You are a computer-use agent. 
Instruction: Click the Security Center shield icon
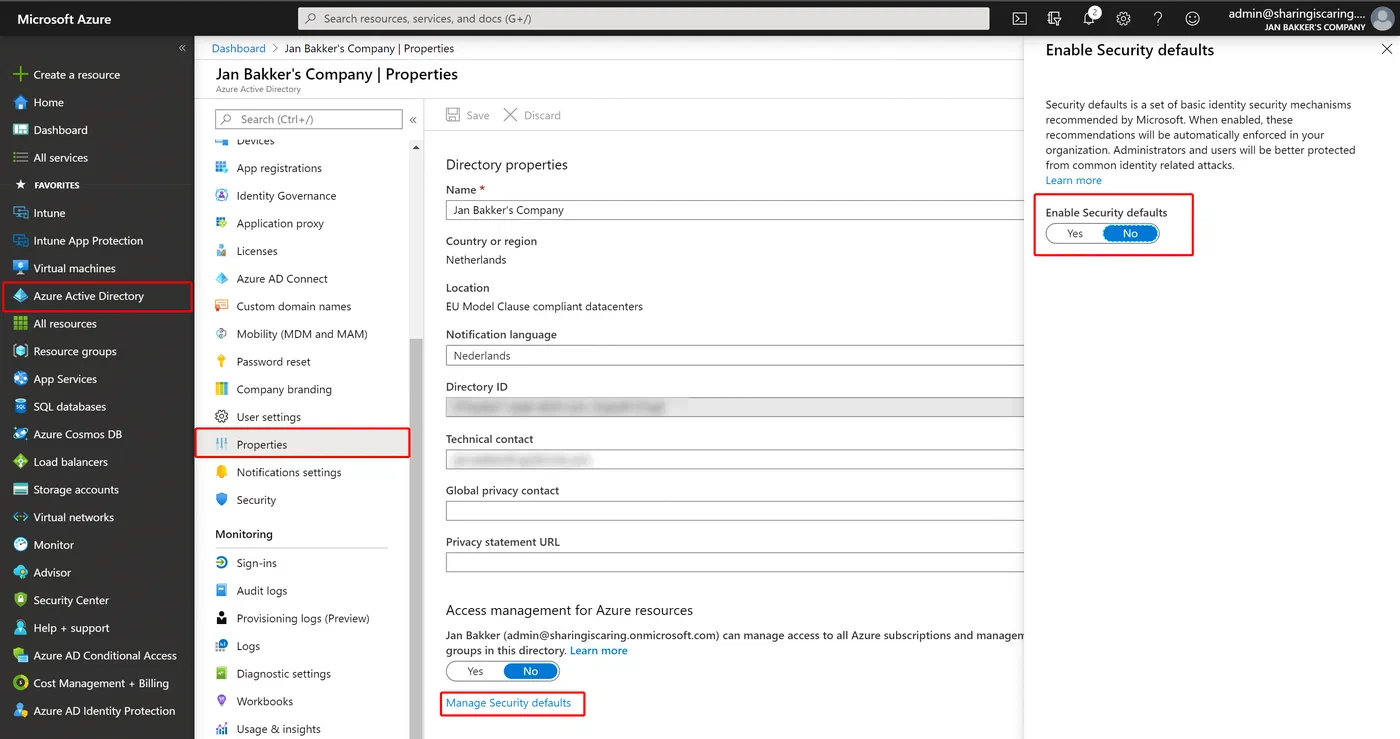[20, 600]
